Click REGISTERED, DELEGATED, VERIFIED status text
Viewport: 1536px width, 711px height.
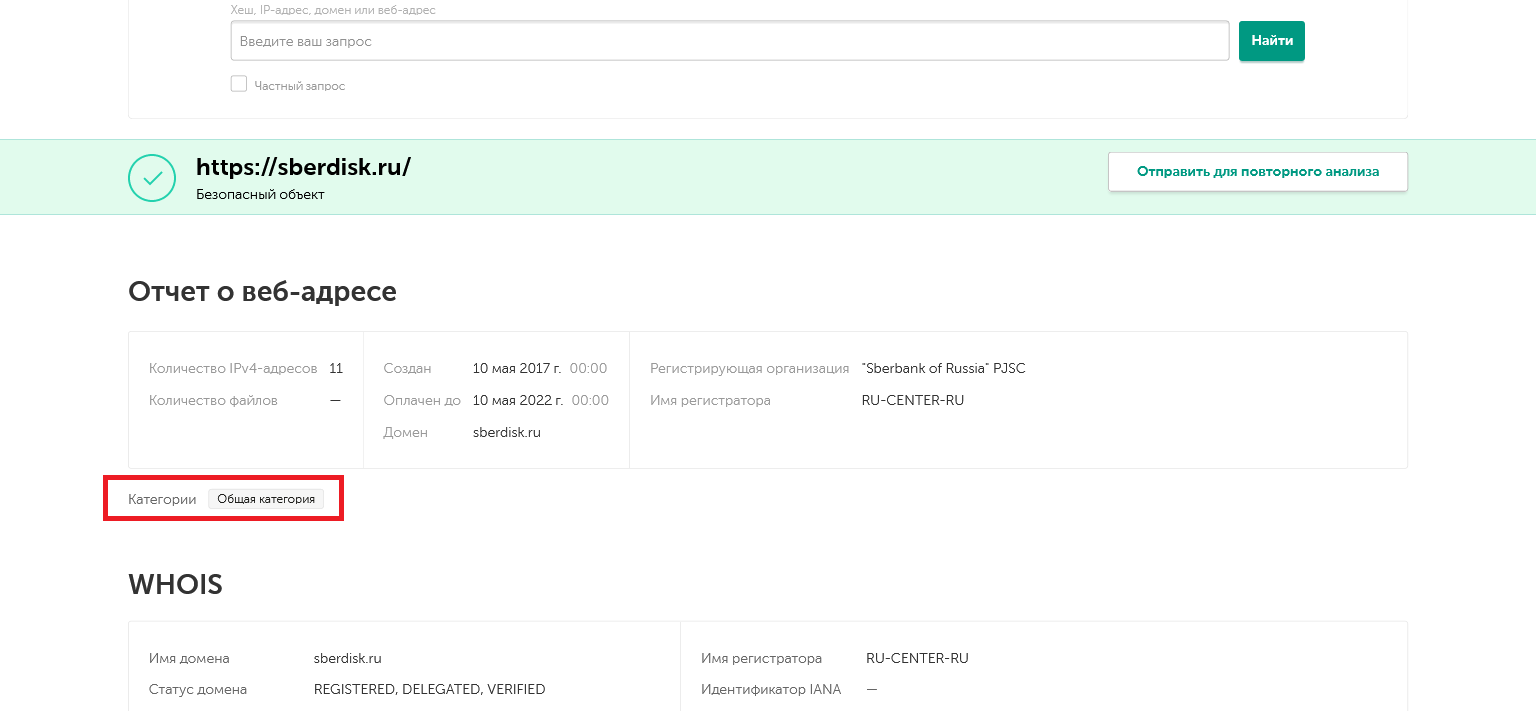coord(430,690)
